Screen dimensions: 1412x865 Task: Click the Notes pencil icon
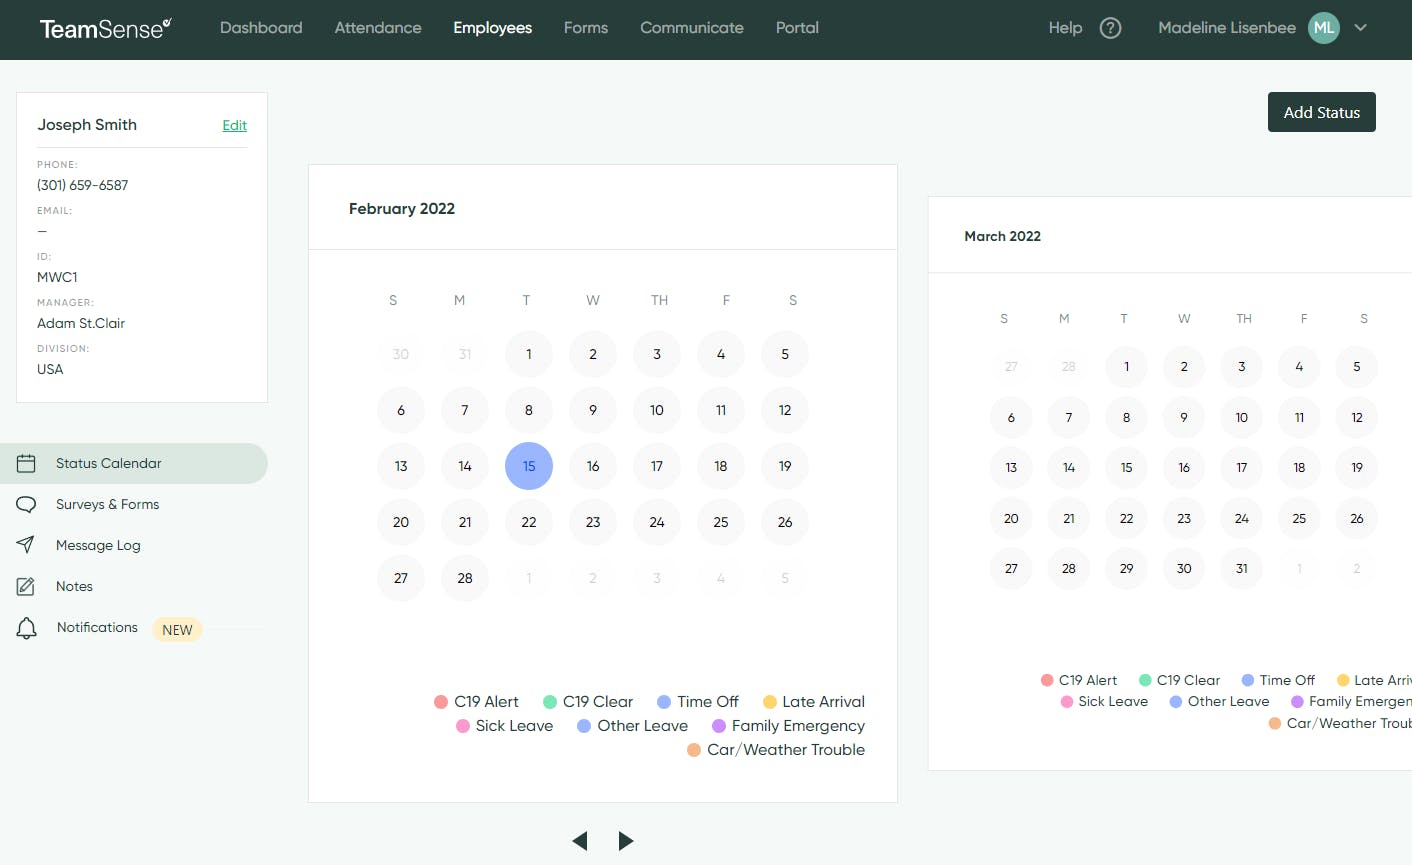(x=26, y=586)
